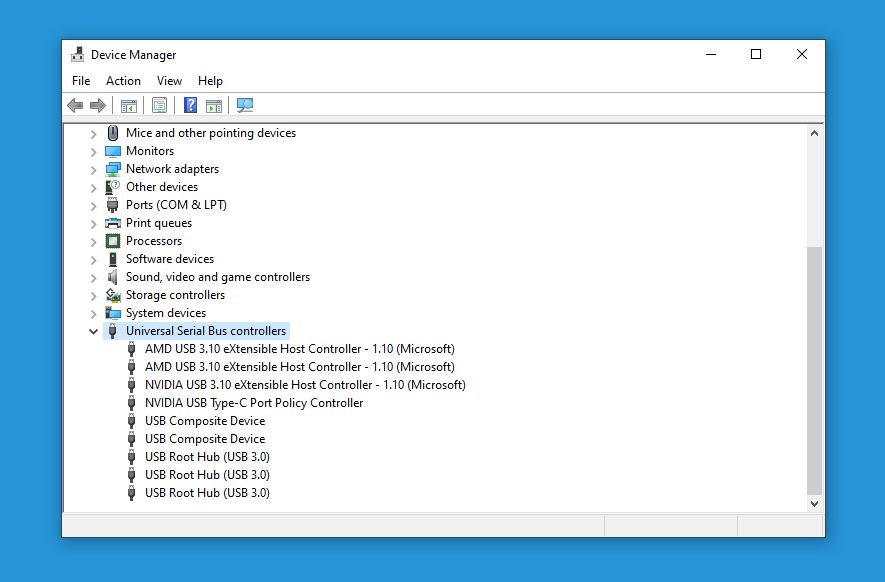Open the File menu
The image size is (885, 582).
coord(81,81)
